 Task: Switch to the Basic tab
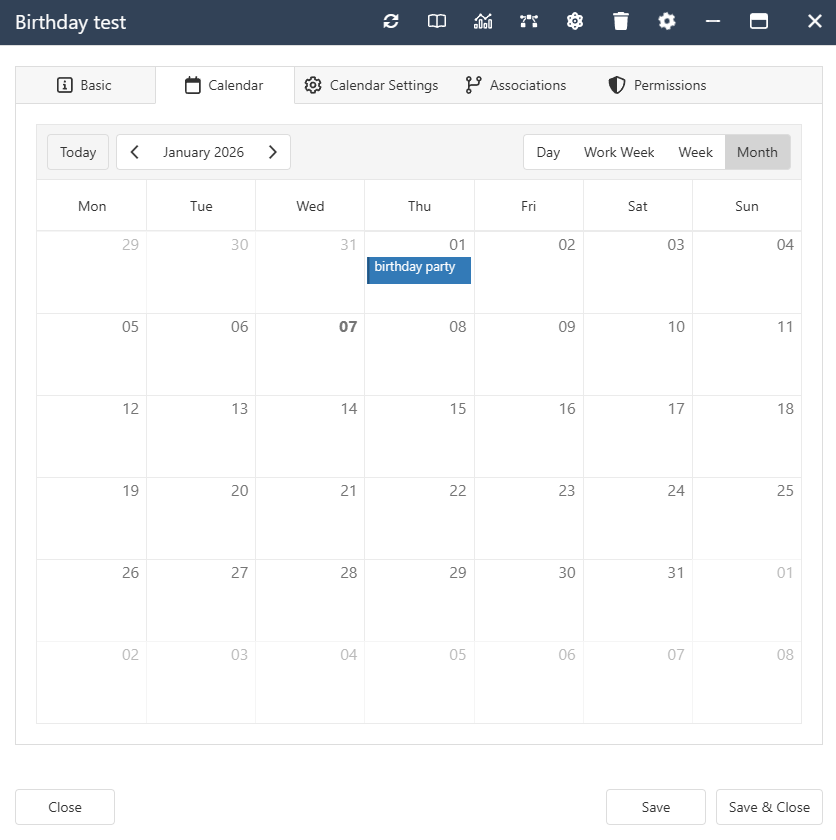(x=85, y=85)
